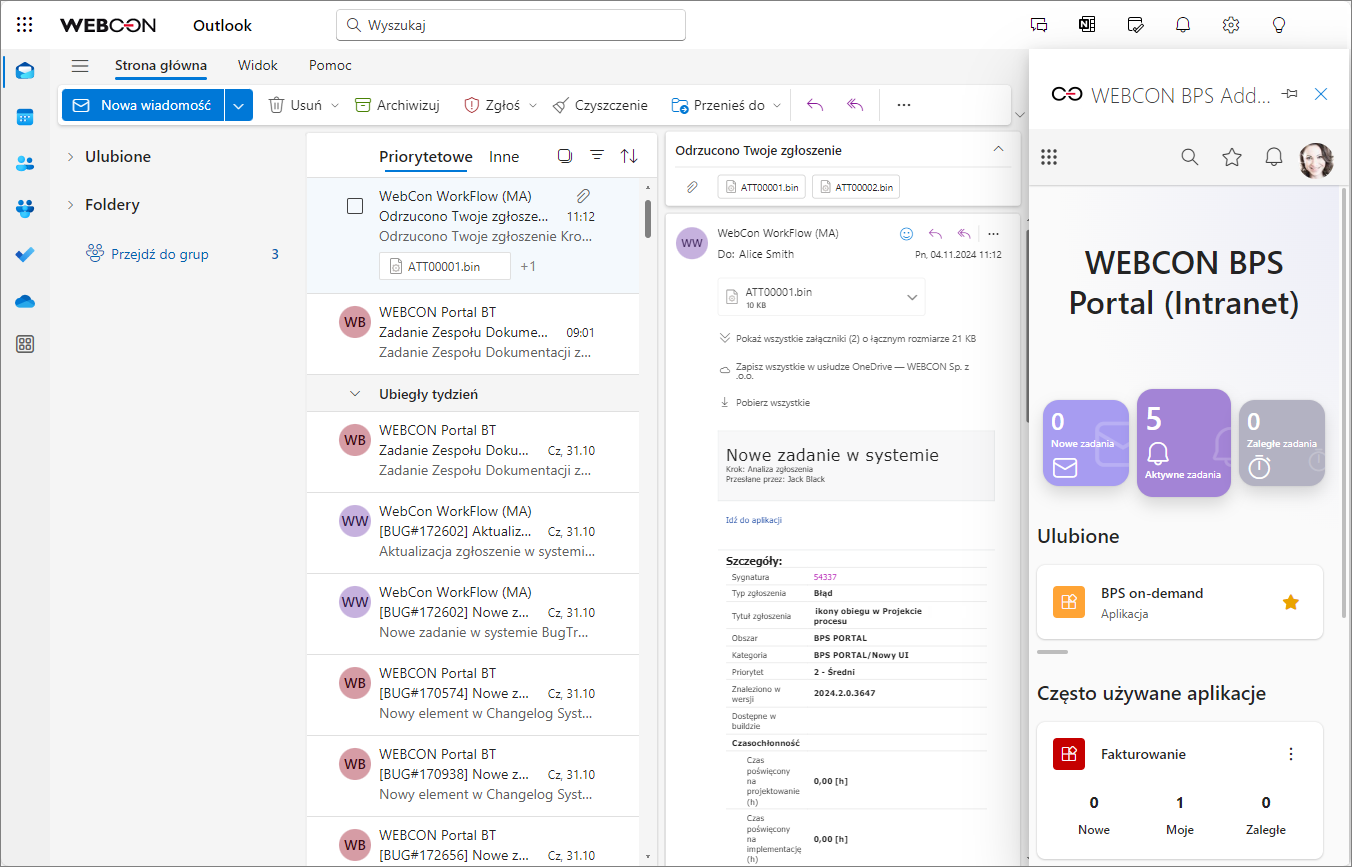Click bell icon in WEBCON add-in header

tap(1274, 157)
